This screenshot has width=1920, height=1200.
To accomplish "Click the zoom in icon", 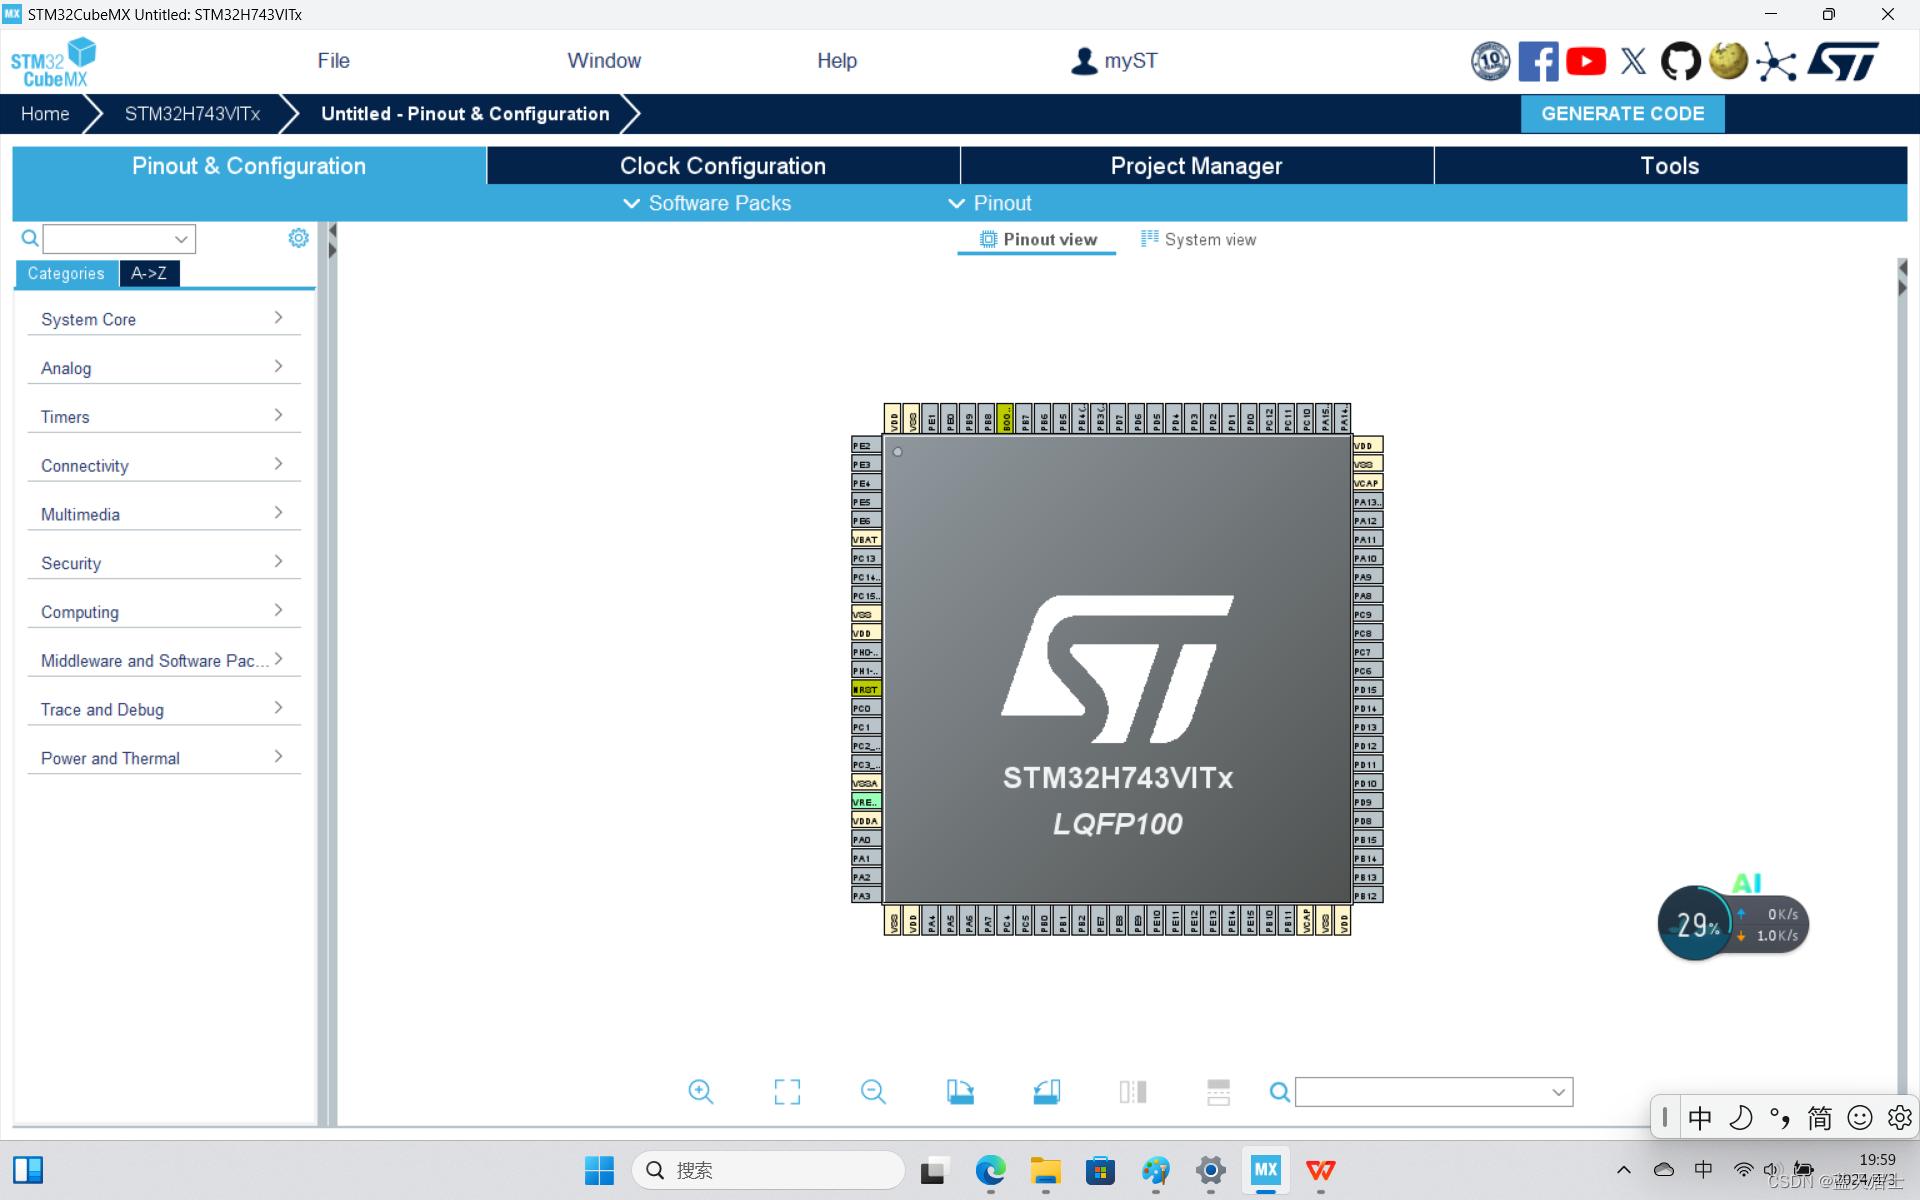I will coord(702,1092).
